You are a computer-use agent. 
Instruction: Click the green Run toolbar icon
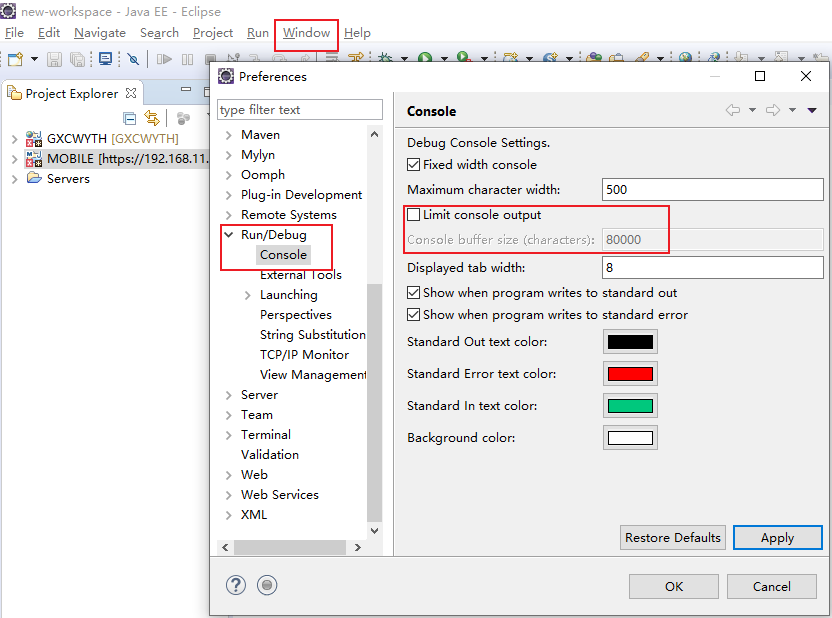(x=424, y=57)
